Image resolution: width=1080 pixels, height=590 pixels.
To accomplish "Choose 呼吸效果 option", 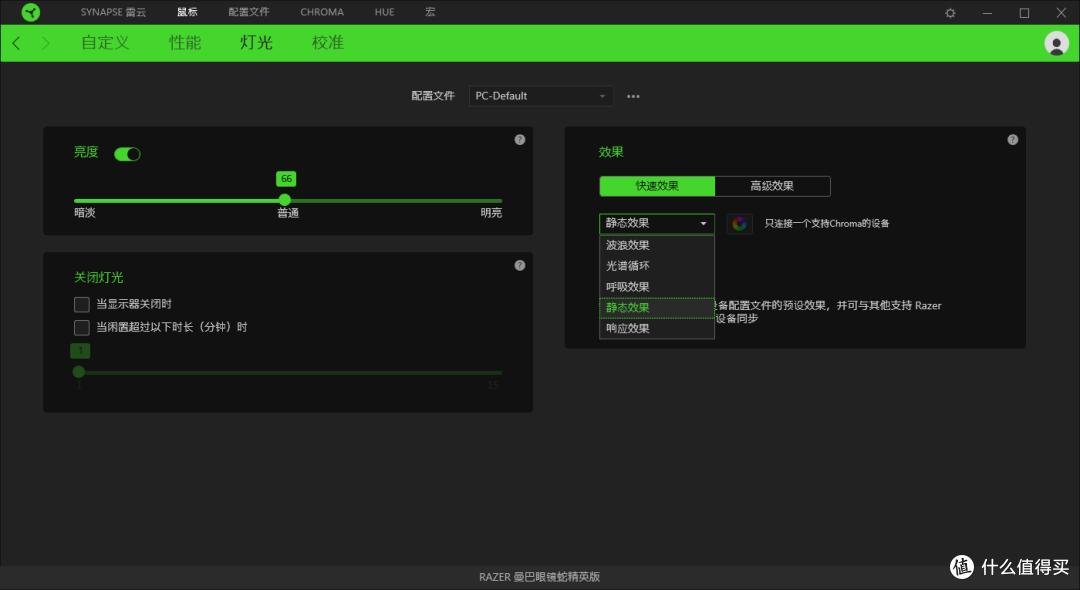I will [x=656, y=286].
